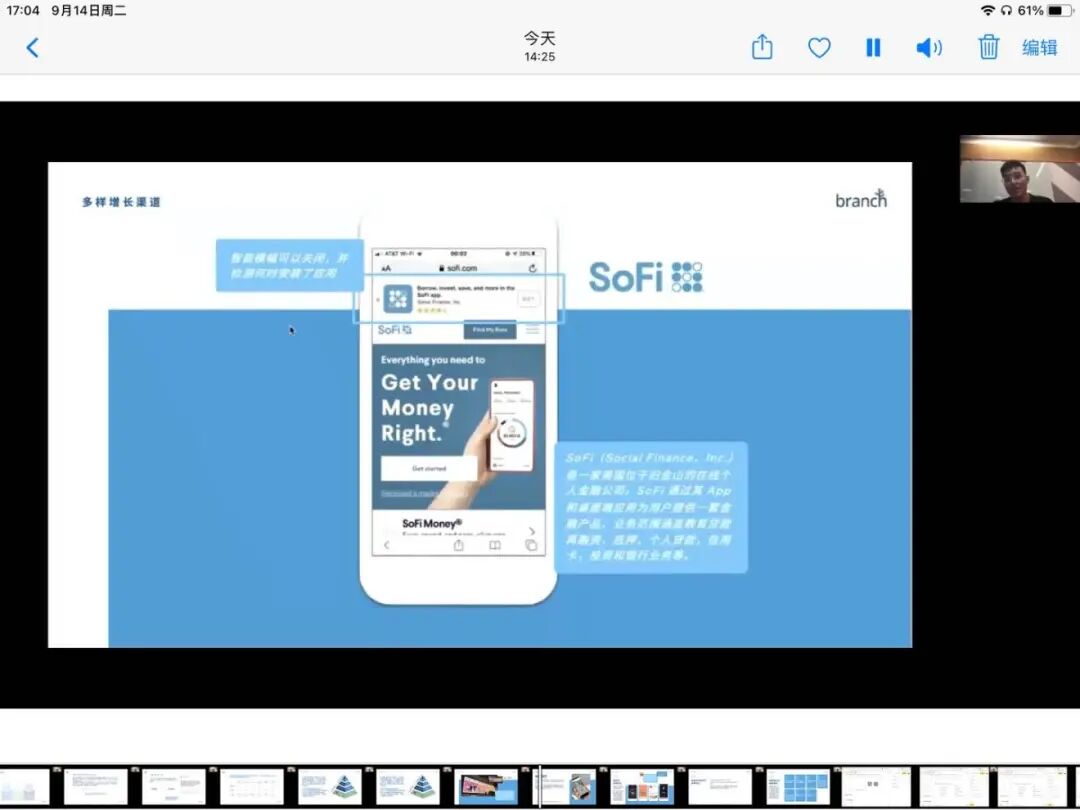Viewport: 1080px width, 810px height.
Task: Pause the playing video
Action: click(873, 48)
